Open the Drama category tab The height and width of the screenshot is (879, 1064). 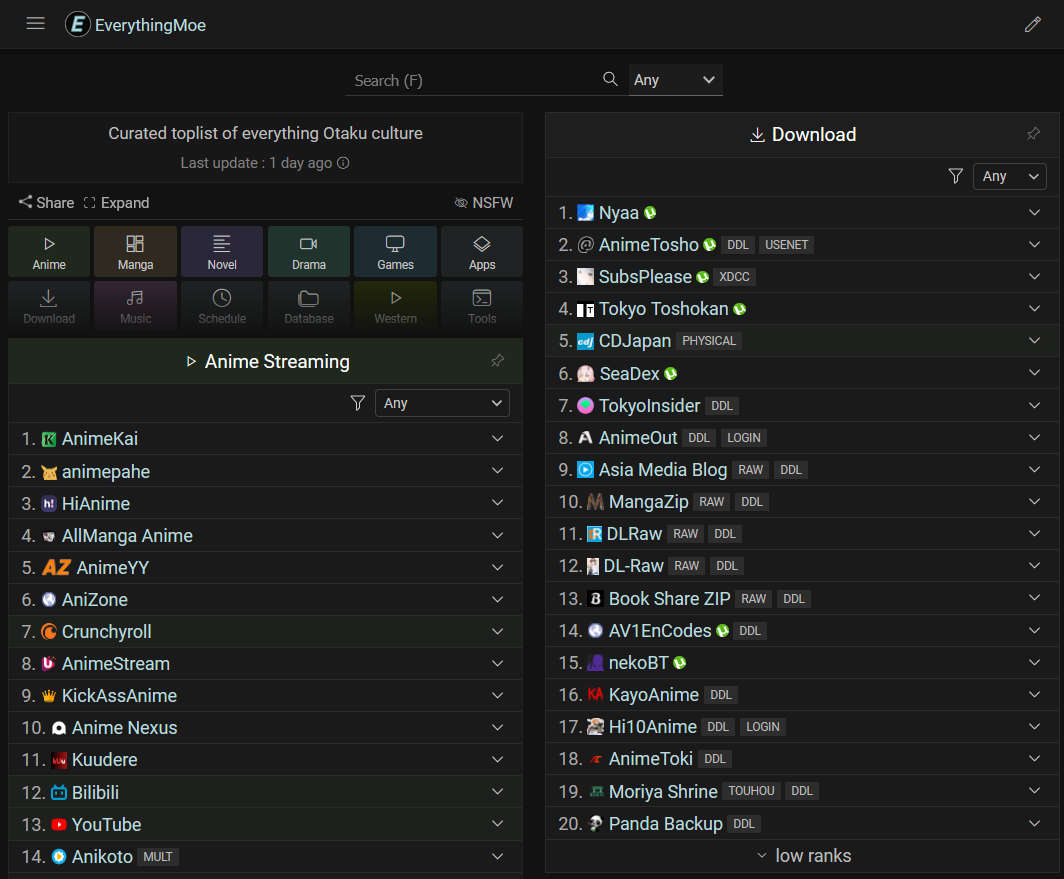point(309,252)
